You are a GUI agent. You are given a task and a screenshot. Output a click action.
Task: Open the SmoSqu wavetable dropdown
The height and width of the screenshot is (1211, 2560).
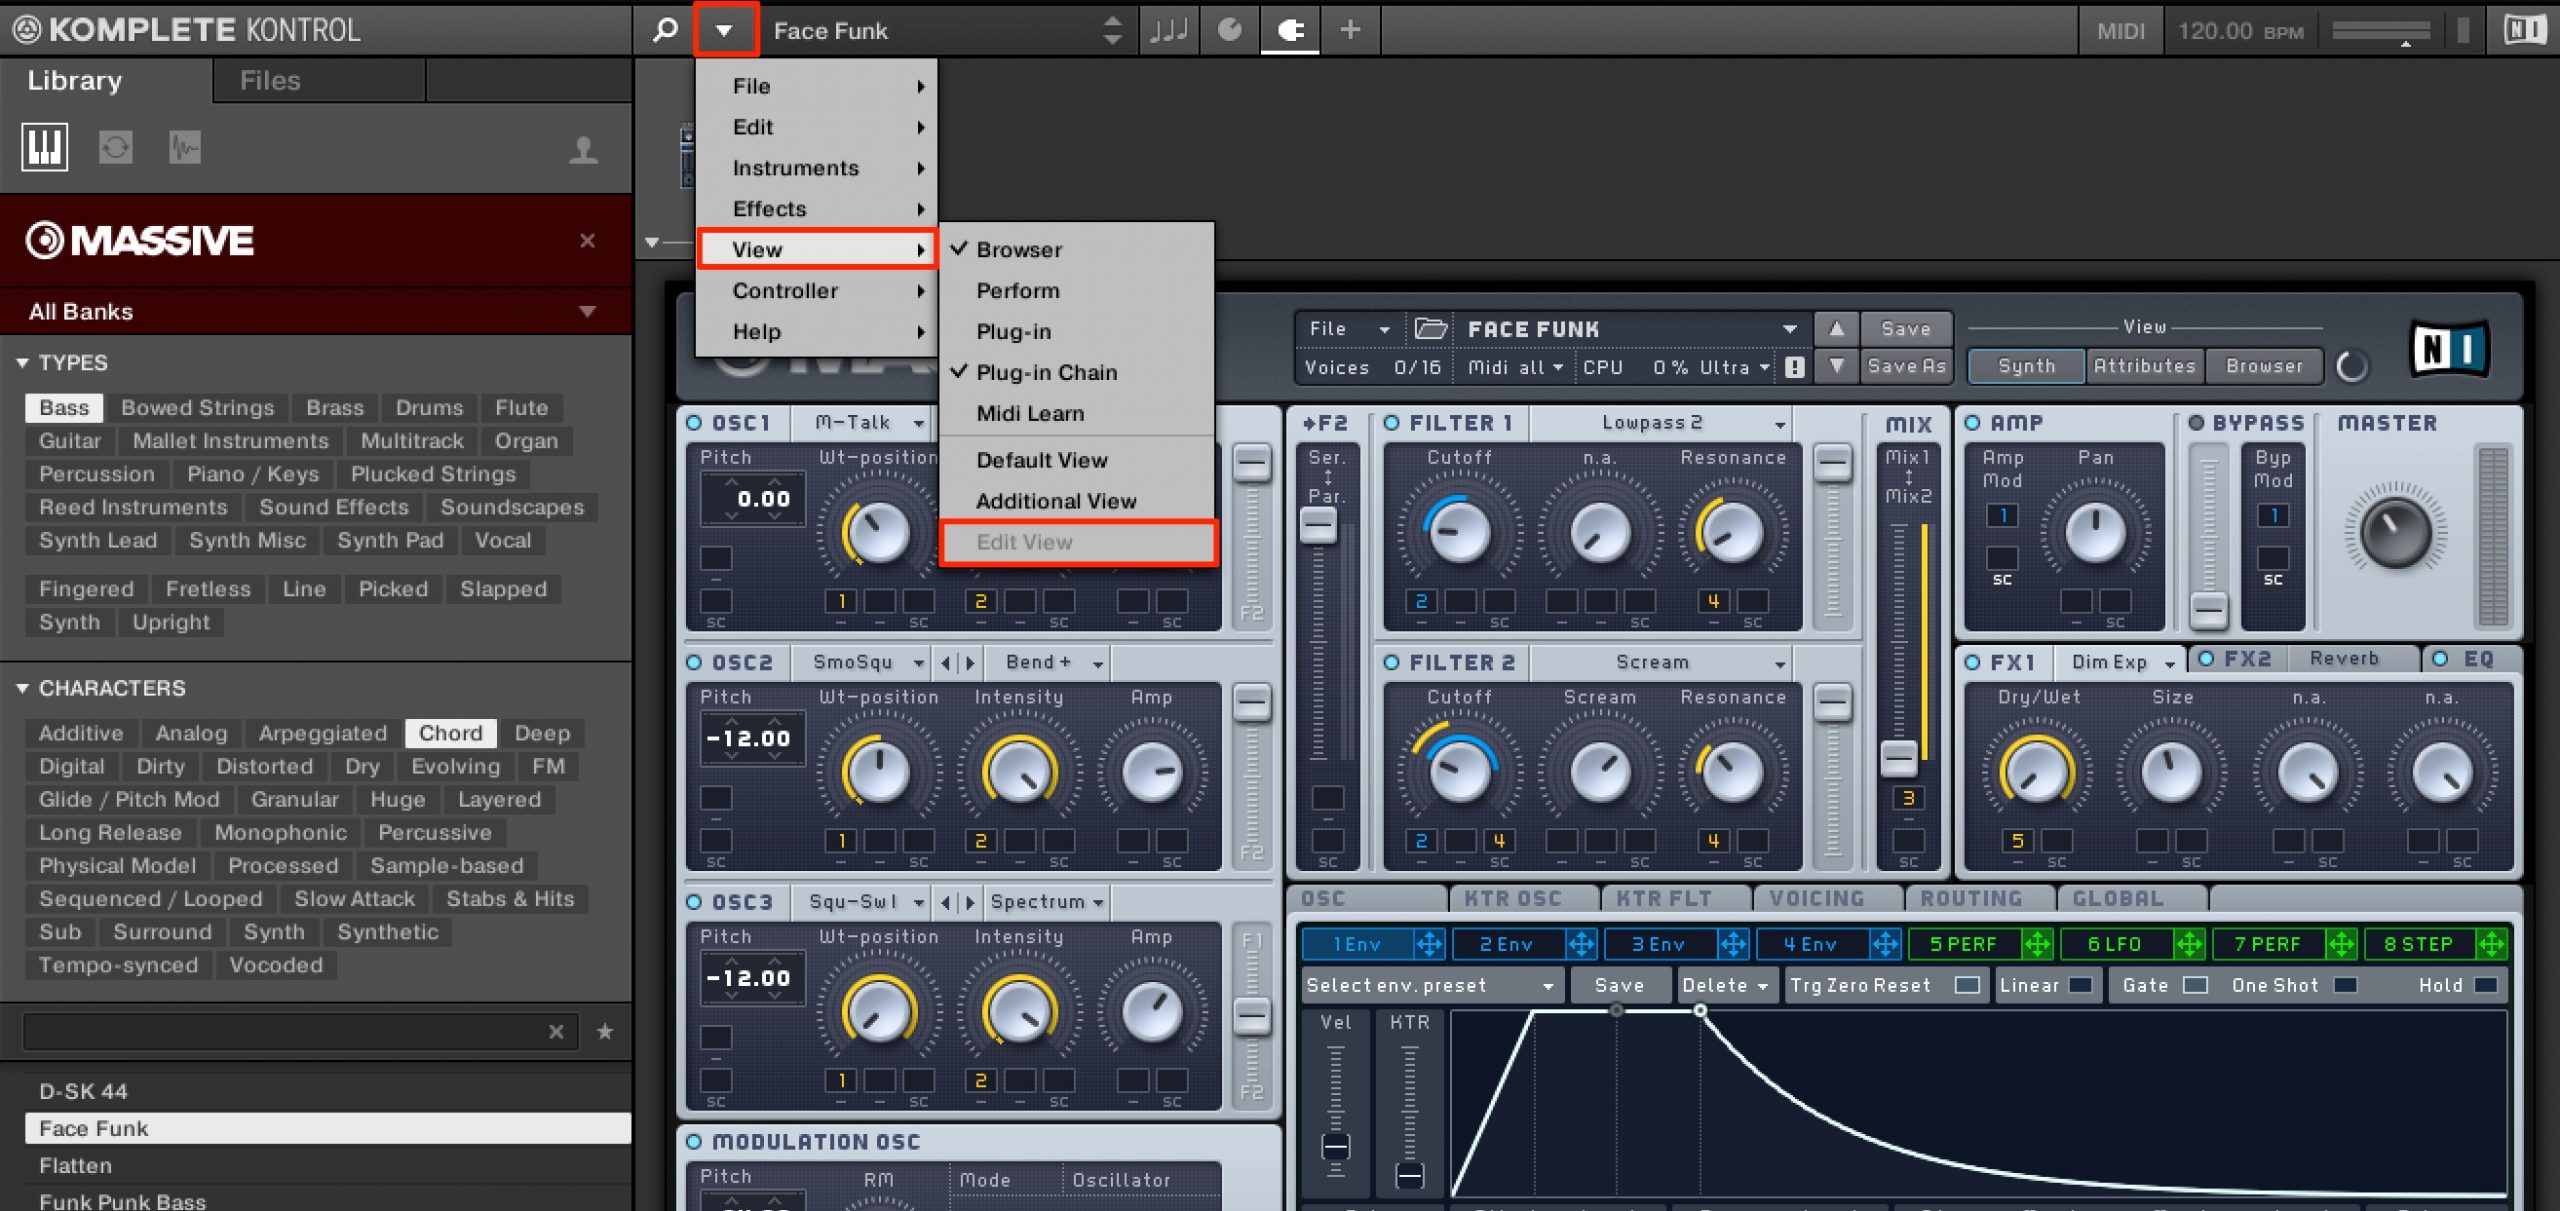[x=860, y=662]
